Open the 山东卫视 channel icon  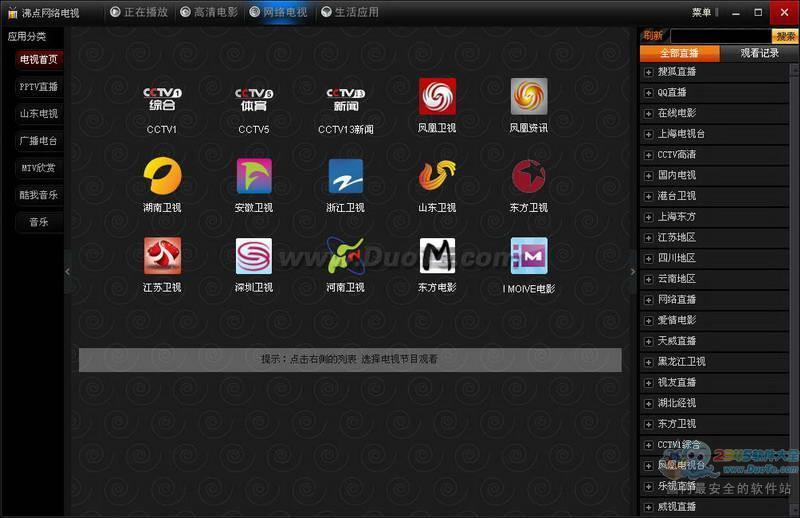[437, 176]
